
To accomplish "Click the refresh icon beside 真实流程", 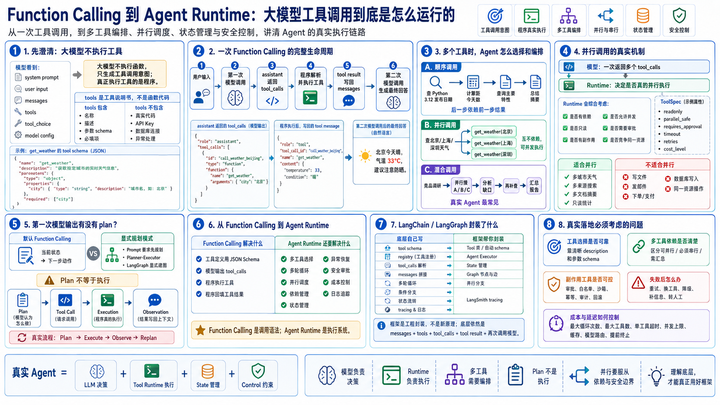I will [22, 338].
